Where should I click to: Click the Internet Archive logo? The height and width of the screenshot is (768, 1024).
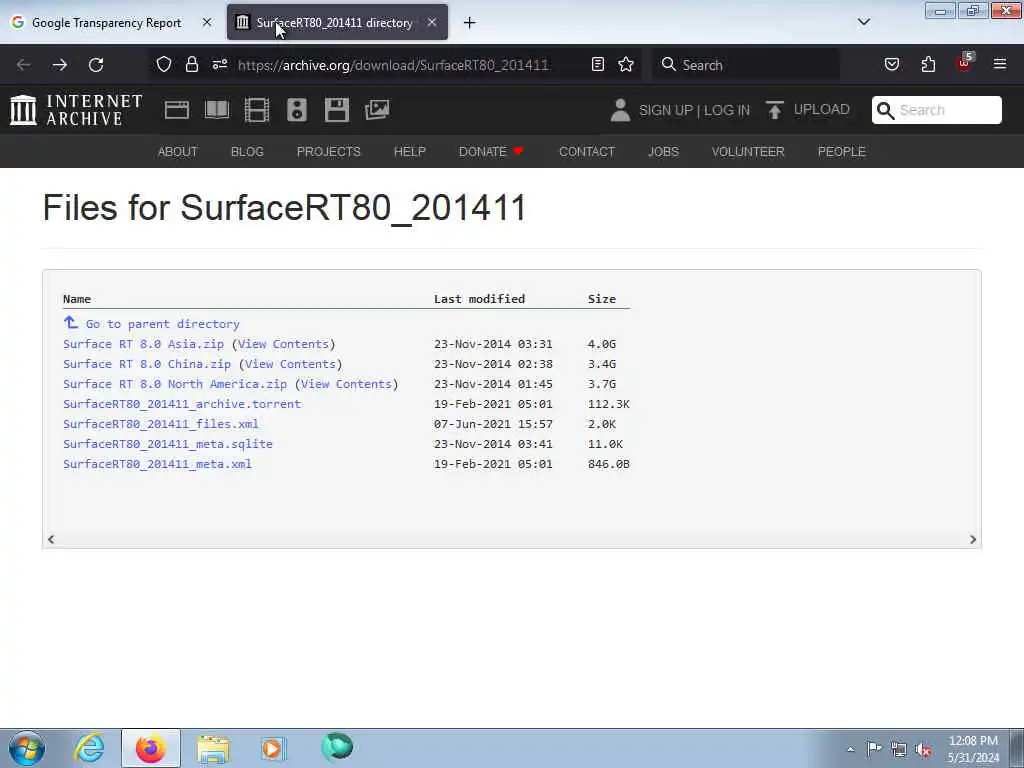[76, 110]
